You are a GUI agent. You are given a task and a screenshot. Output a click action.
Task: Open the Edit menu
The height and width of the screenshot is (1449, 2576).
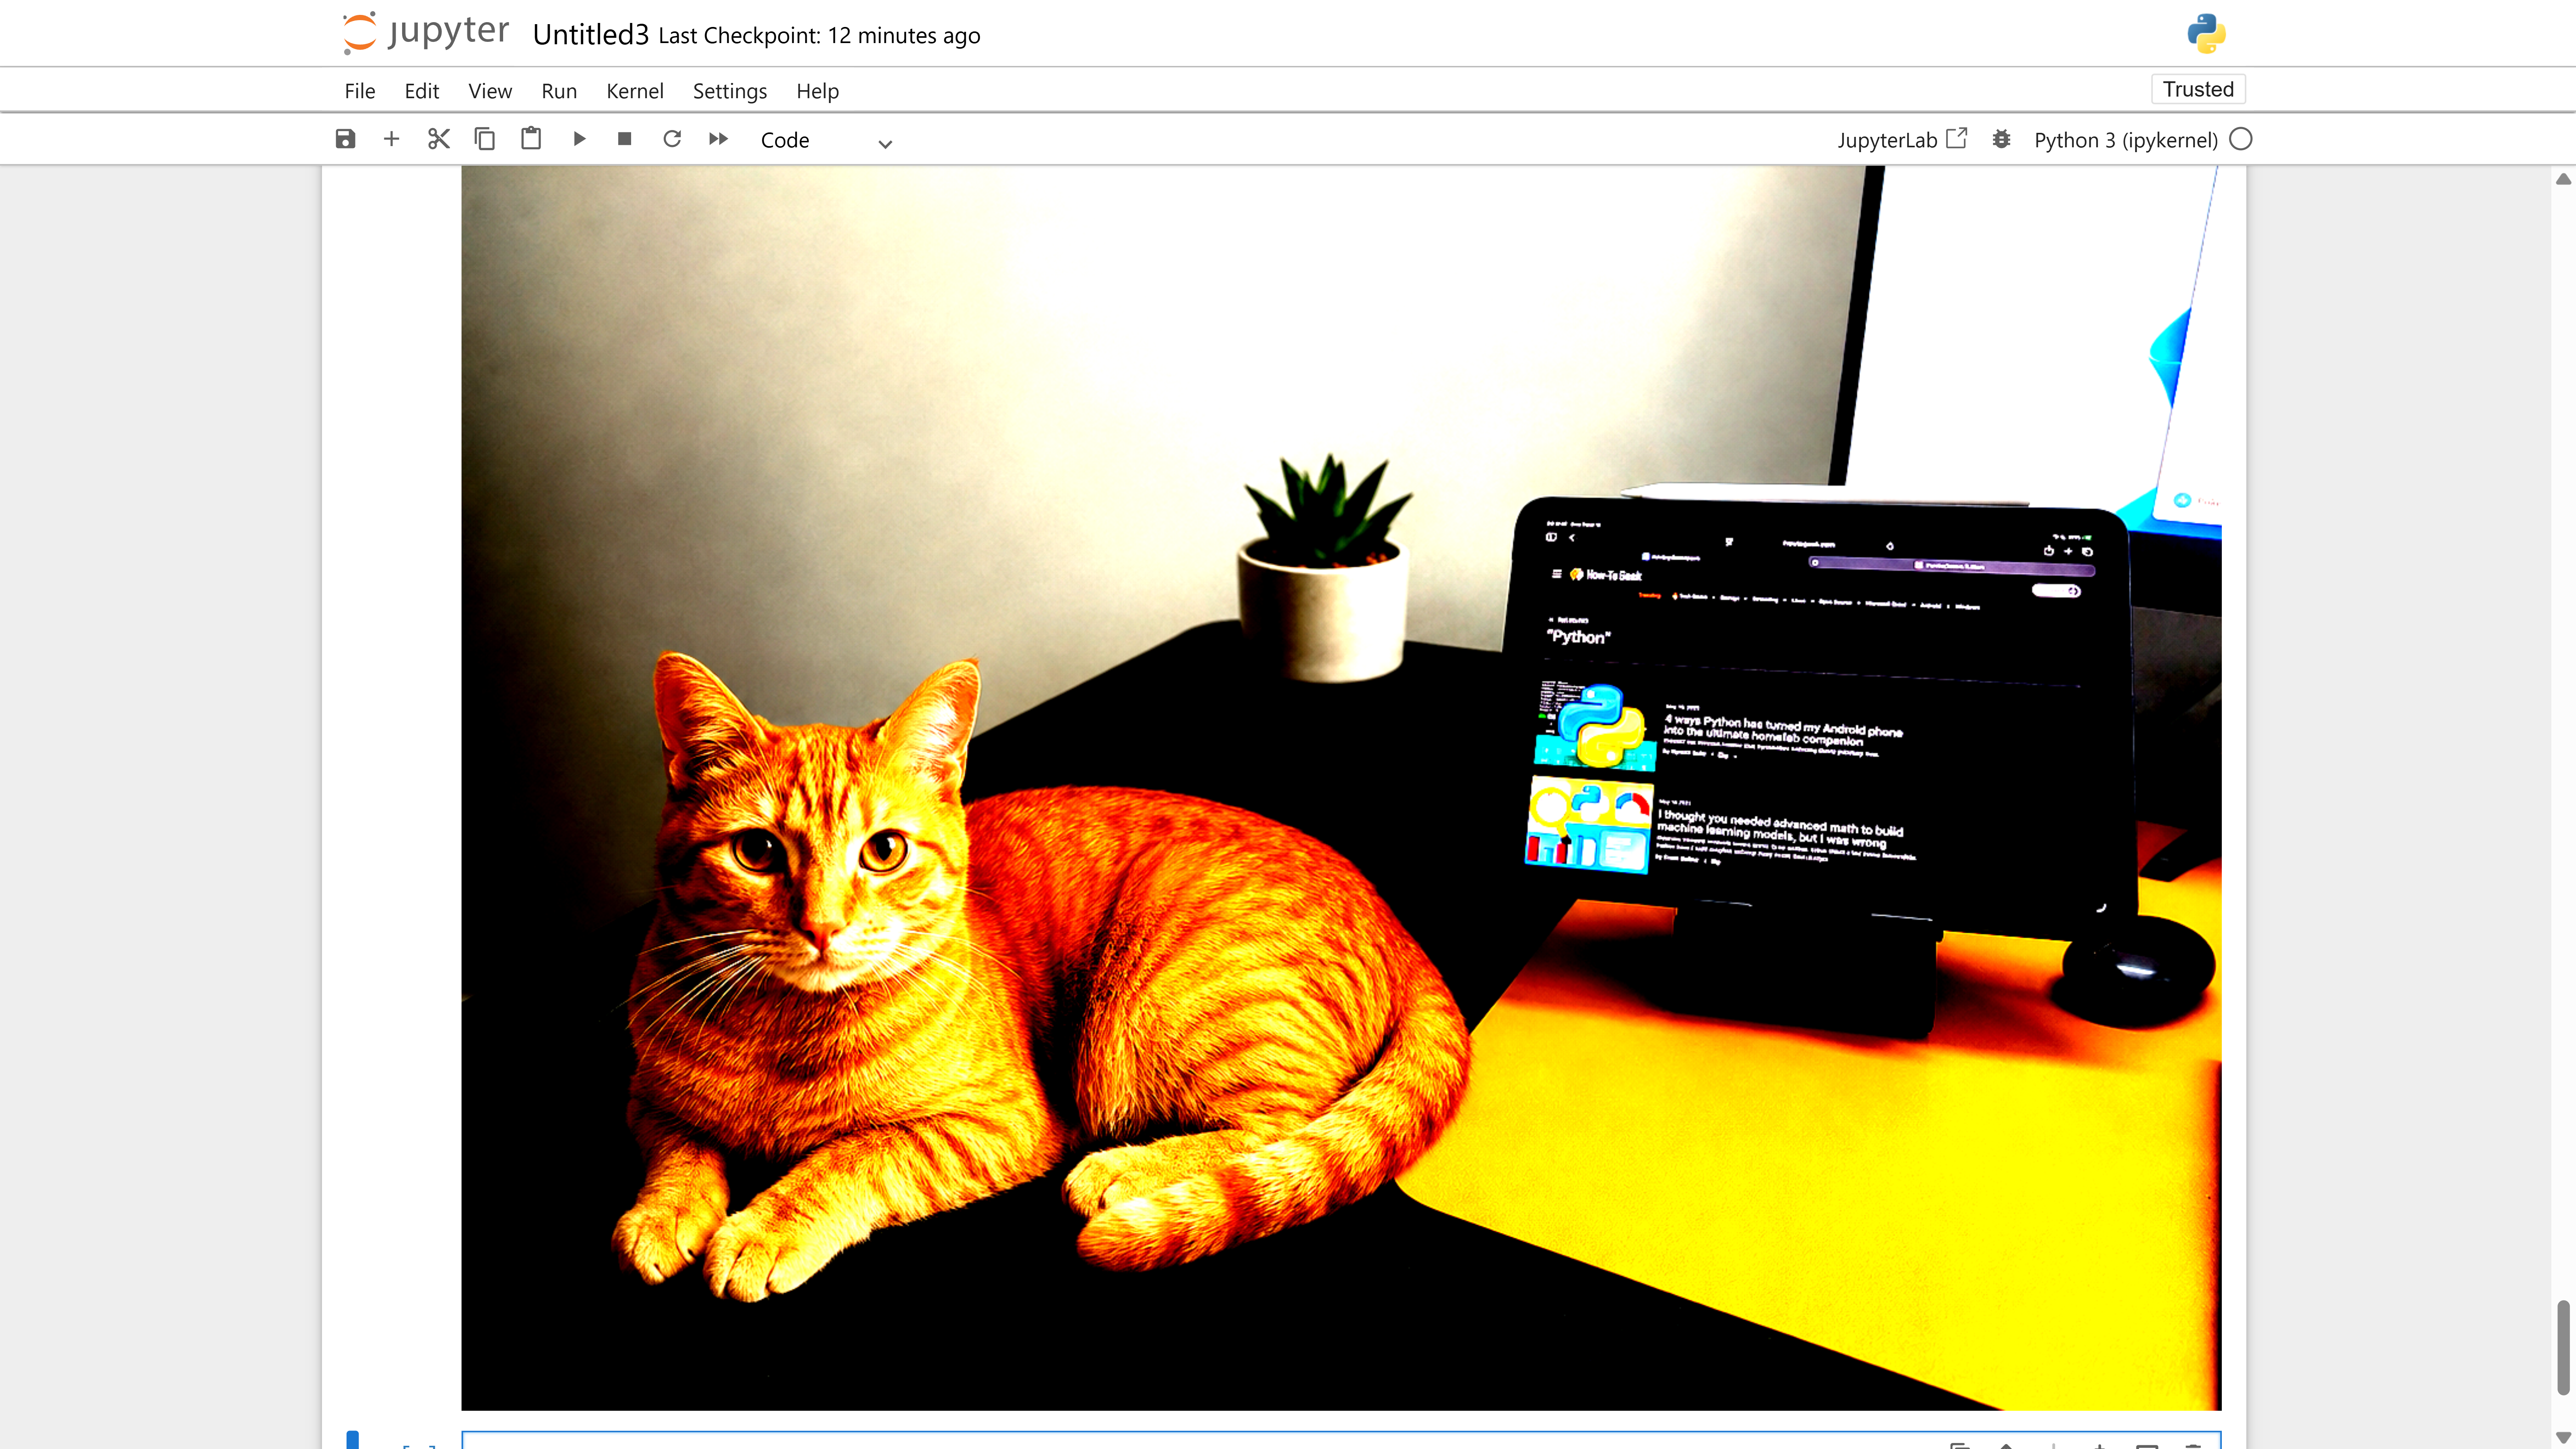coord(422,91)
